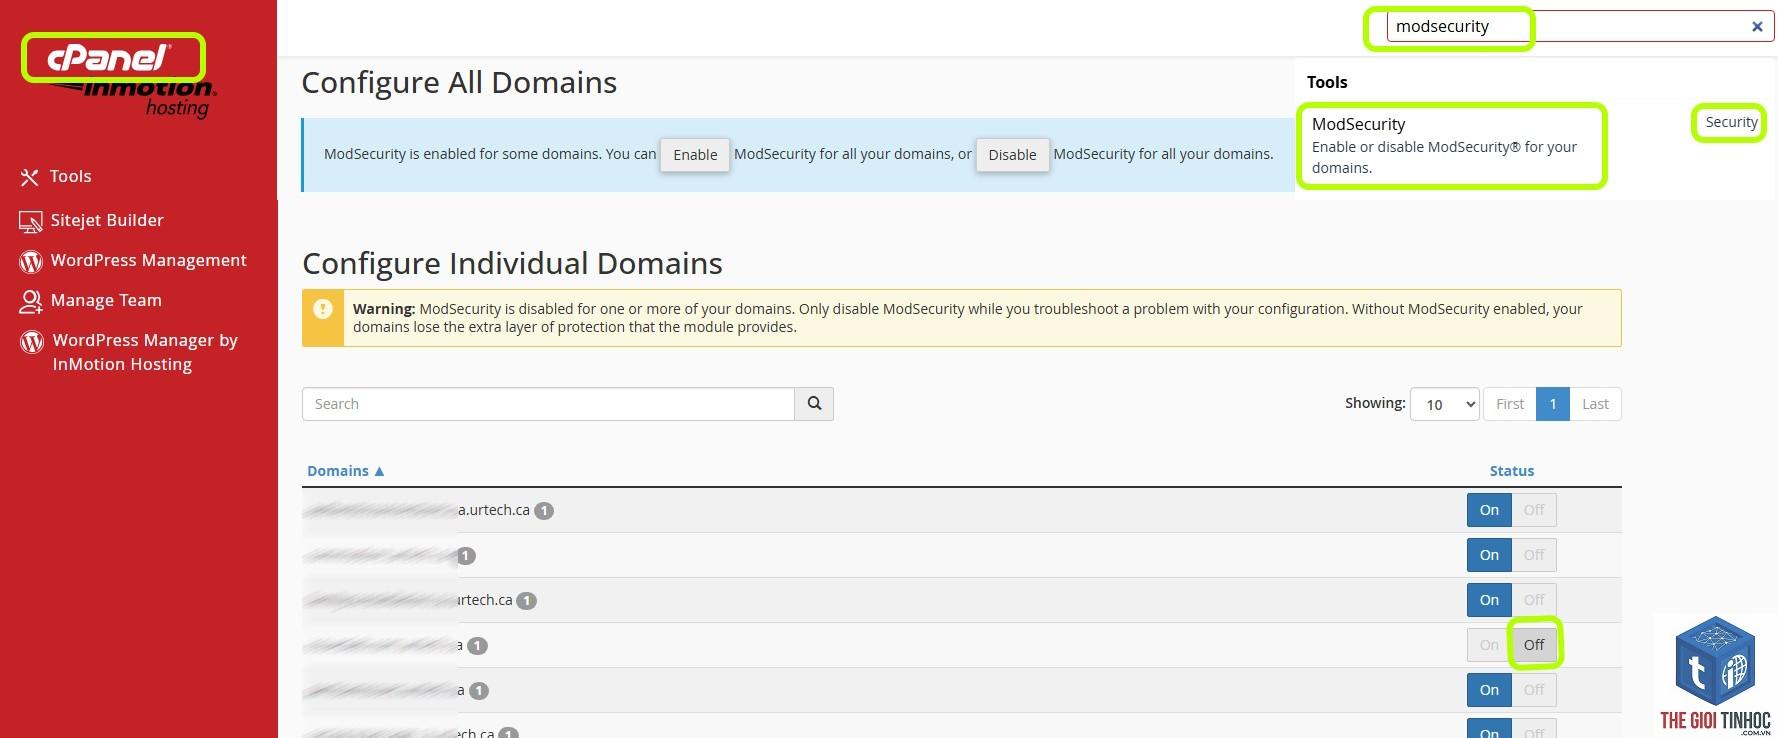Image resolution: width=1778 pixels, height=738 pixels.
Task: Select page 1 in pagination
Action: point(1552,404)
